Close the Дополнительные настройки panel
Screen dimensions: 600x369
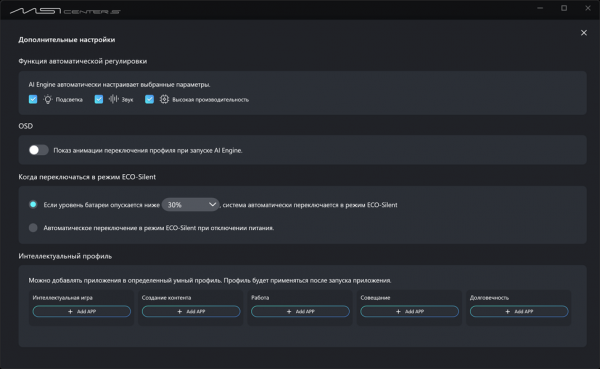coord(584,33)
